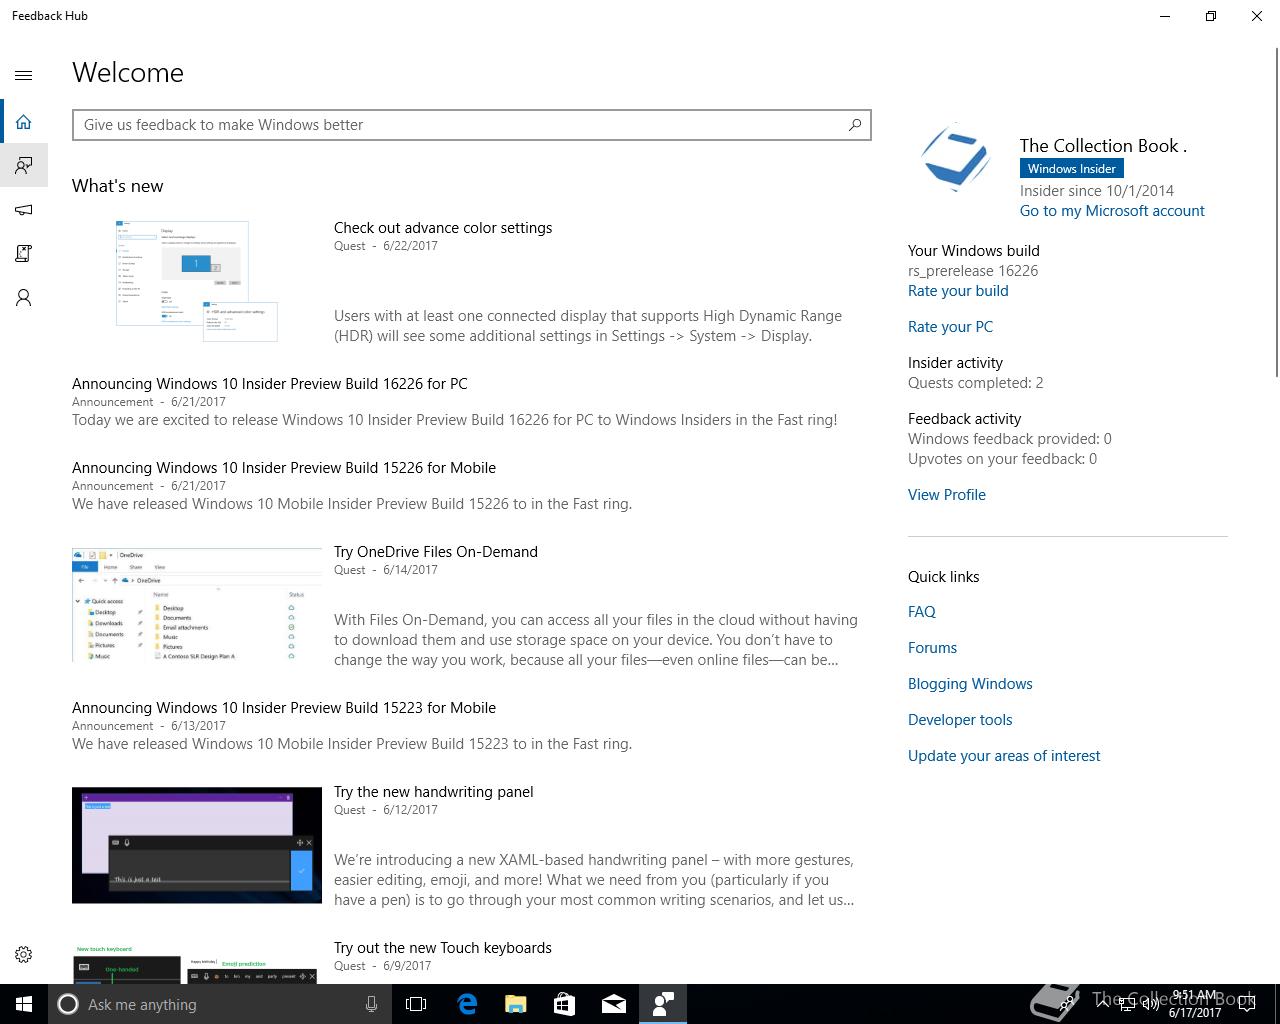This screenshot has height=1024, width=1280.
Task: Open Try the new handwriting panel quest
Action: pos(434,792)
